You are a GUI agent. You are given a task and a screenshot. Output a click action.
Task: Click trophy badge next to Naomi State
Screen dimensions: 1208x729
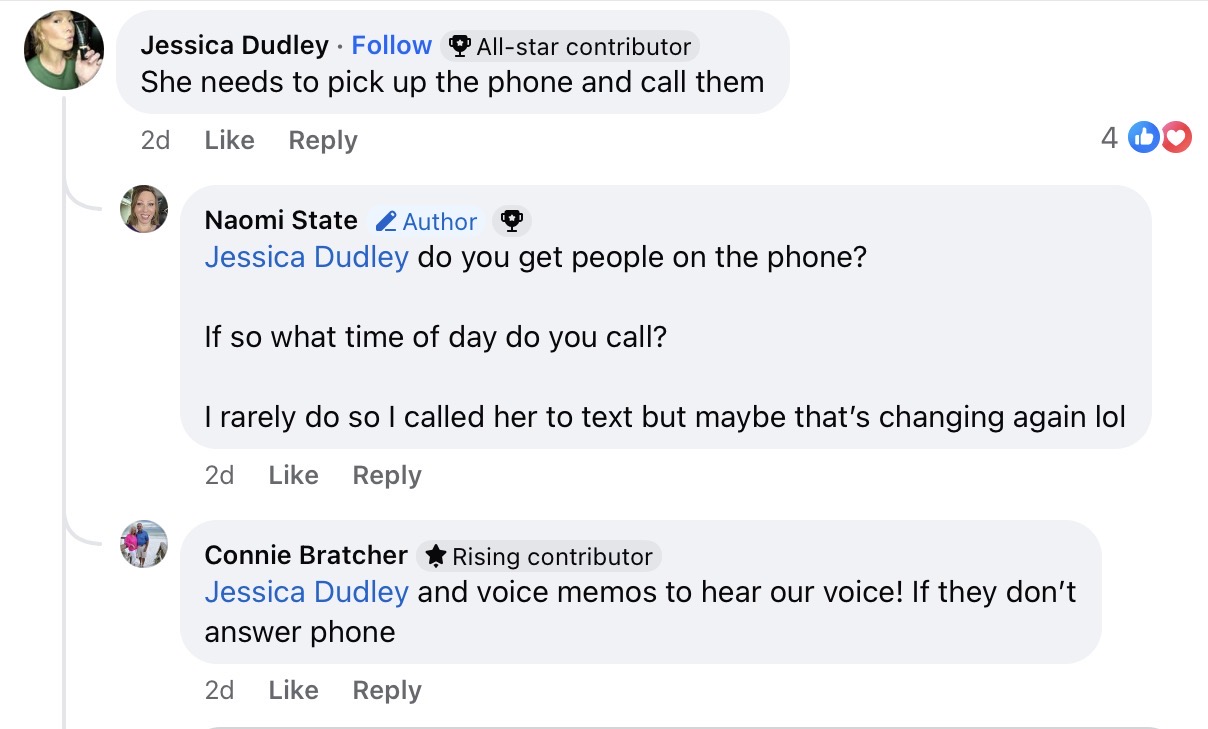pos(511,221)
